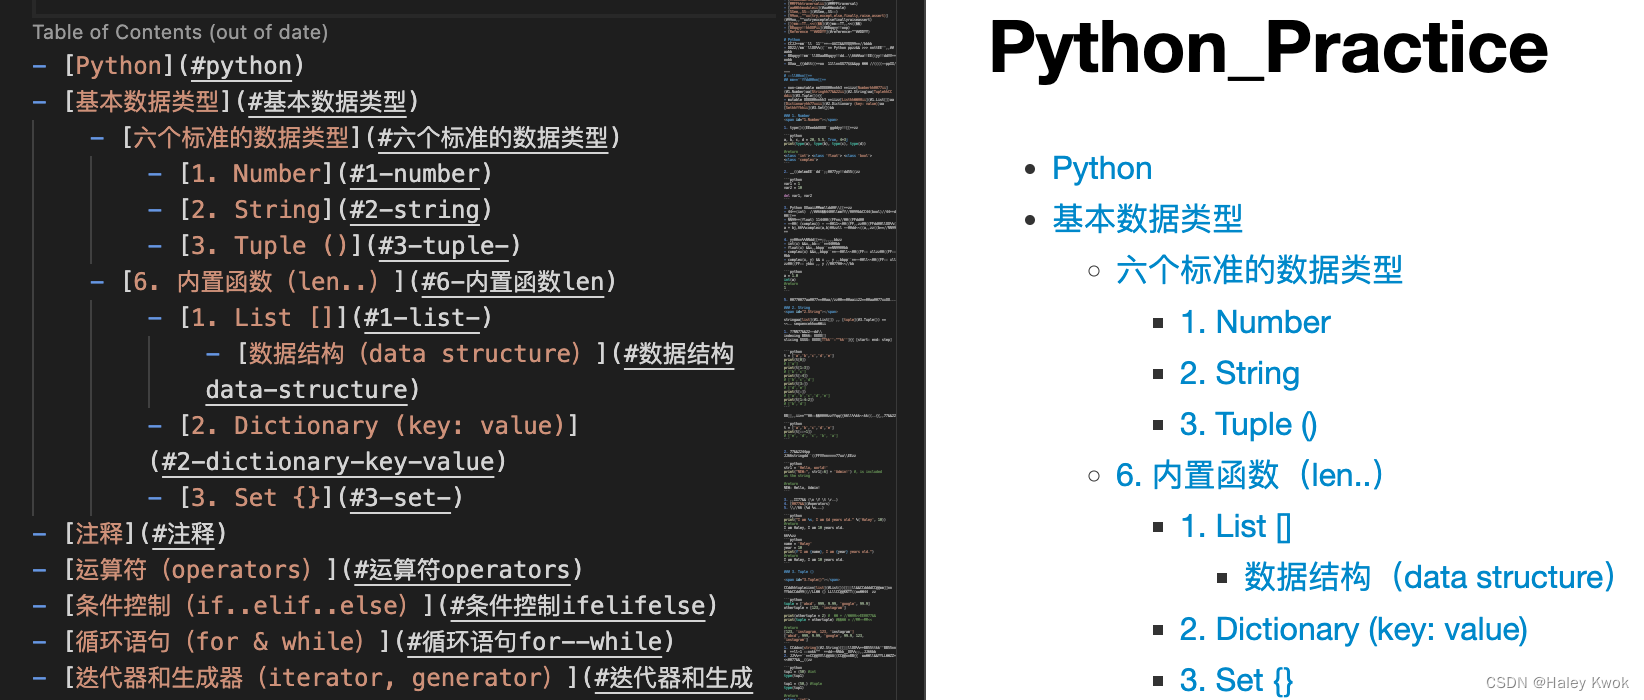Viewport: 1644px width, 700px height.
Task: Click the [注释](#注释) editor line
Action: pyautogui.click(x=130, y=534)
